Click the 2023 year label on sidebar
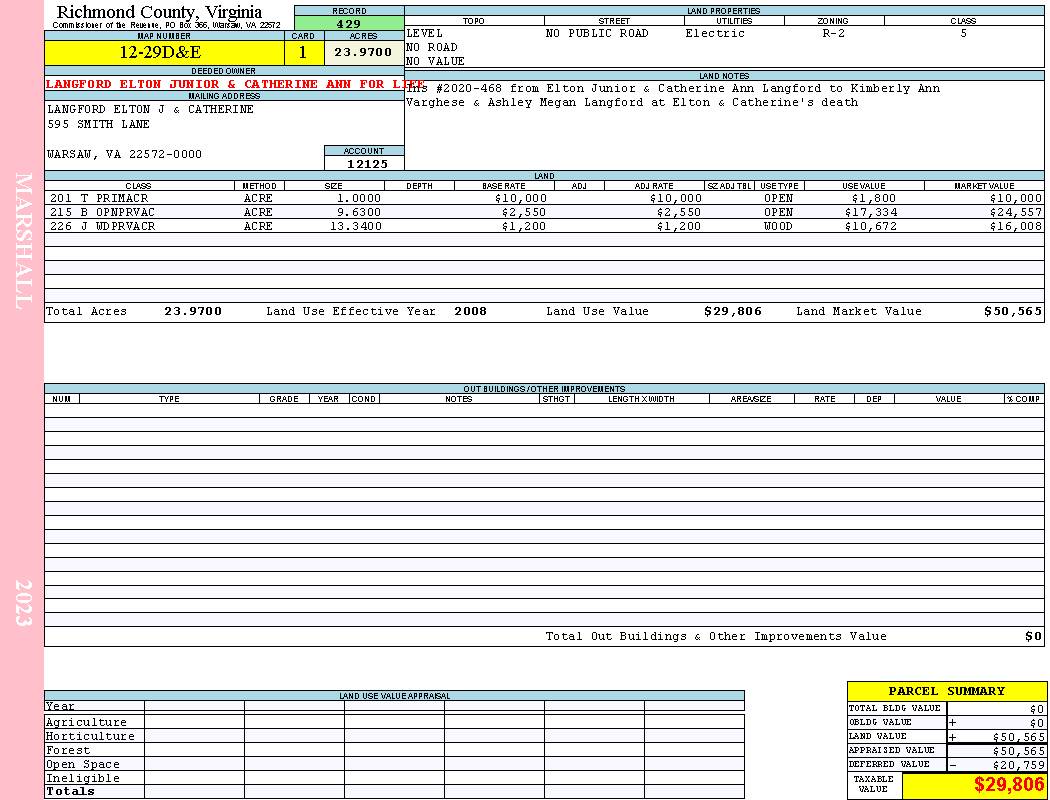This screenshot has height=800, width=1050. click(23, 603)
